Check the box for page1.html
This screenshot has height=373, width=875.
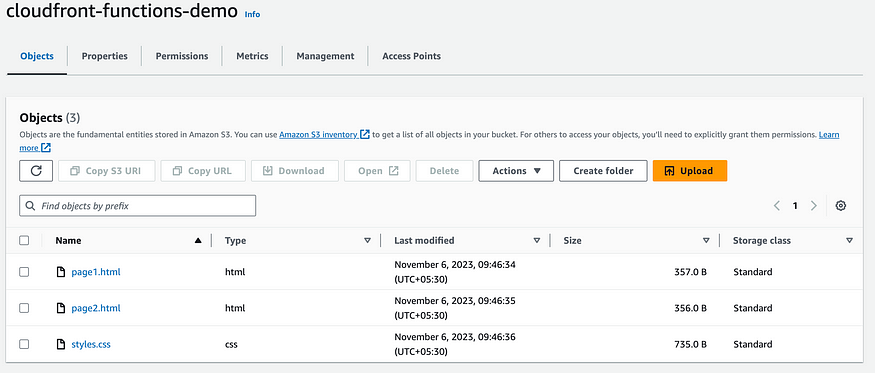tap(24, 272)
